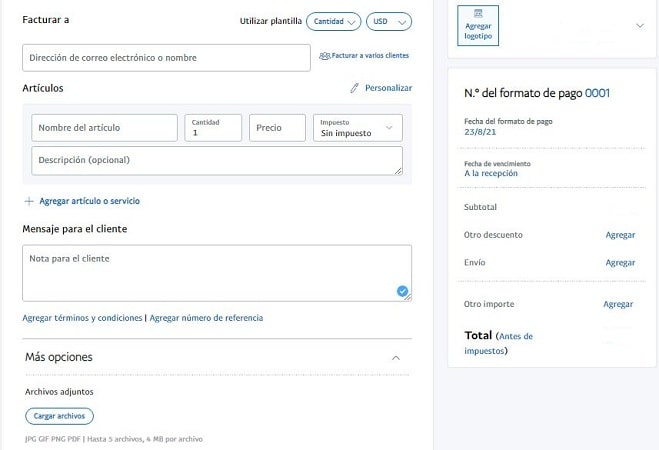Click the people icon for Facturar a varios clientes

[324, 56]
